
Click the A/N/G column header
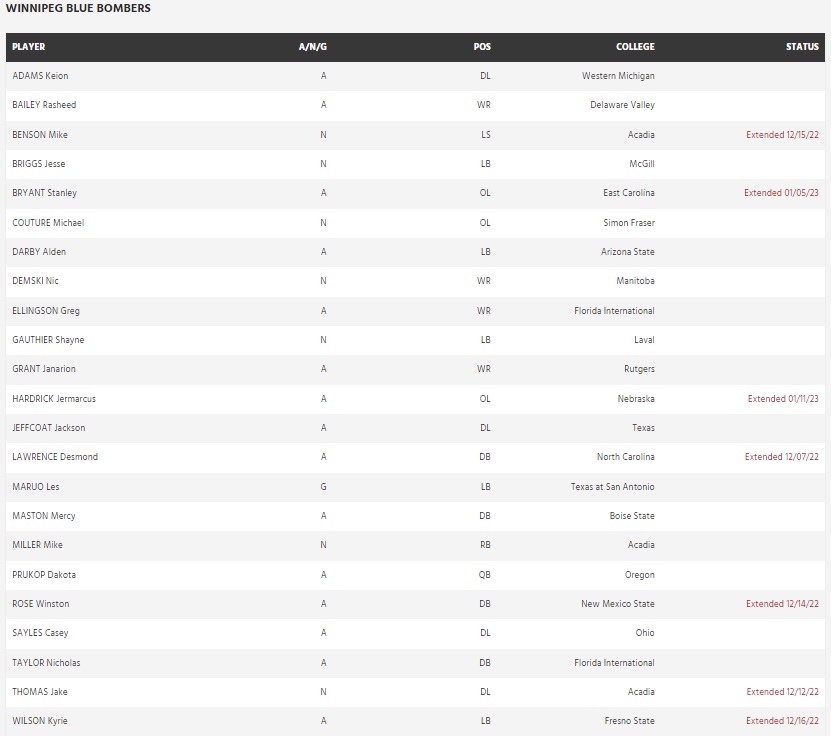[313, 47]
